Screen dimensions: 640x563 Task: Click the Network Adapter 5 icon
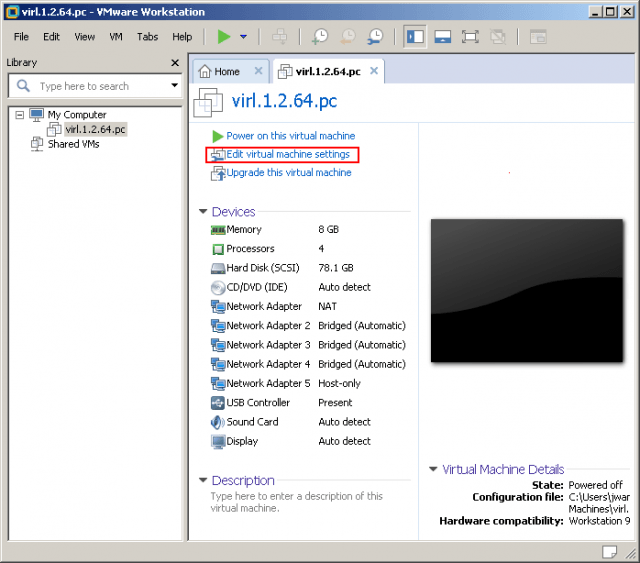tap(218, 383)
